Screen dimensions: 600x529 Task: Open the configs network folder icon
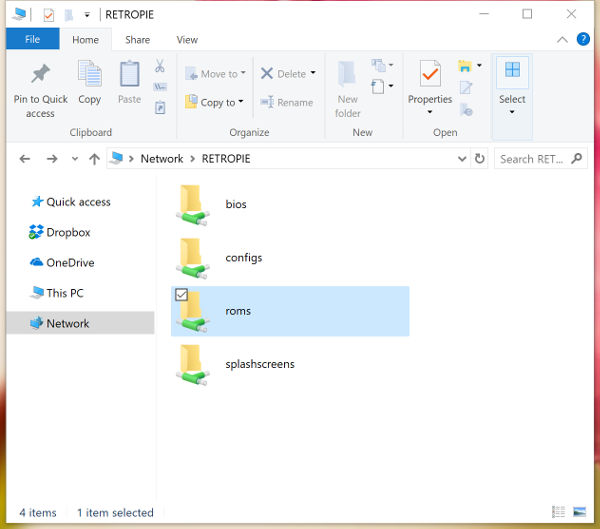click(192, 258)
